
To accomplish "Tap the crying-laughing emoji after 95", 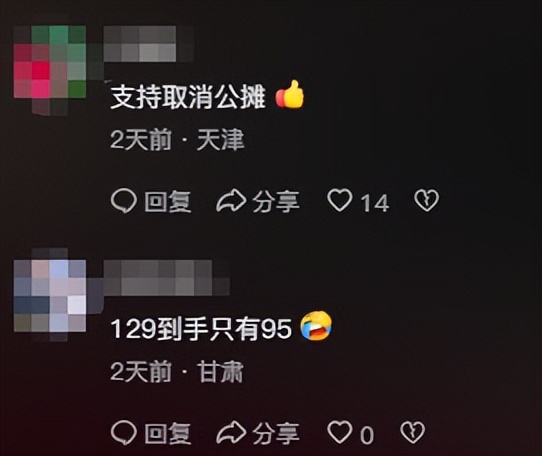I will click(x=316, y=326).
